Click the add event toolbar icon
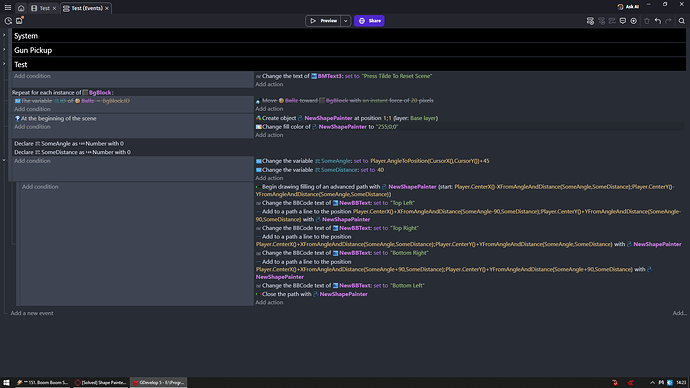This screenshot has height=388, width=690. click(590, 21)
